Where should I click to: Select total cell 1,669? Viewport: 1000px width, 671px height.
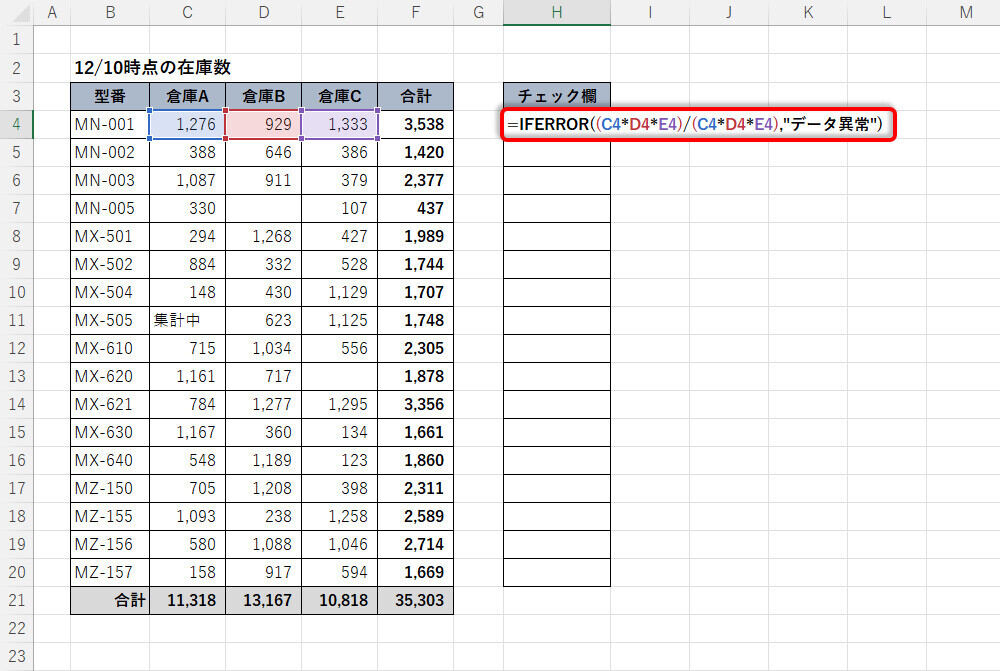(x=416, y=573)
